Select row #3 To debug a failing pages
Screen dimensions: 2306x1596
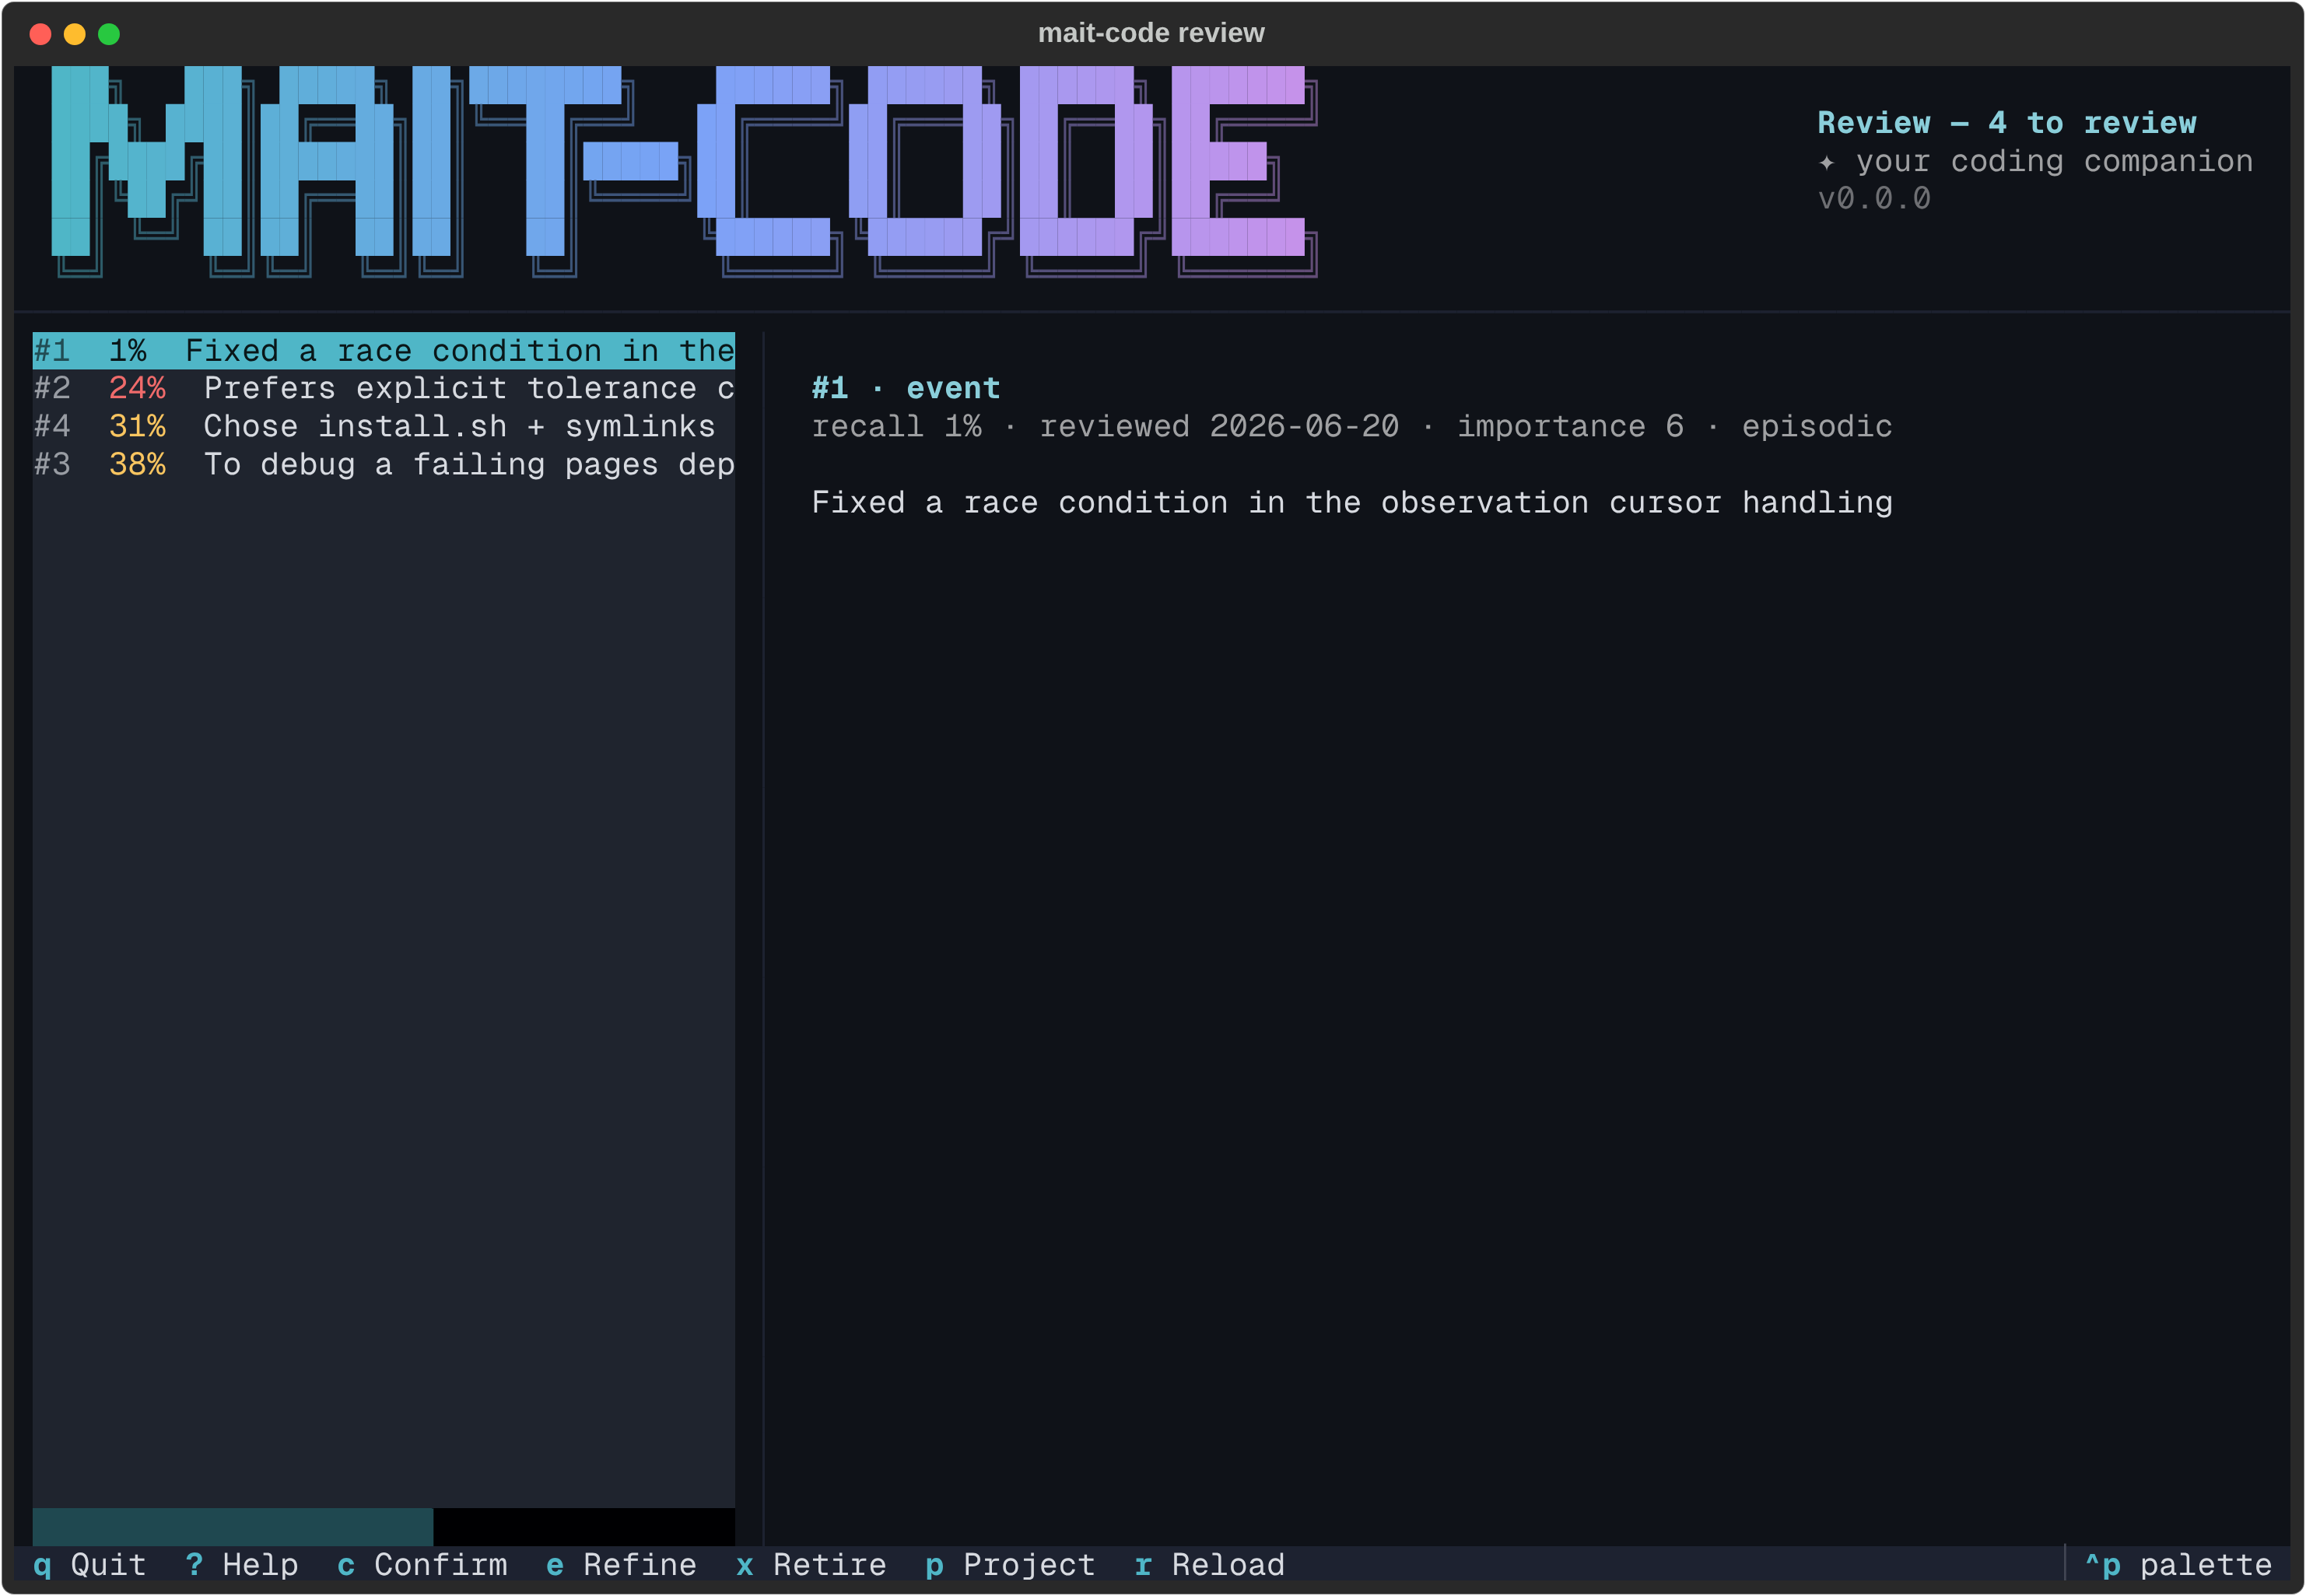(383, 464)
